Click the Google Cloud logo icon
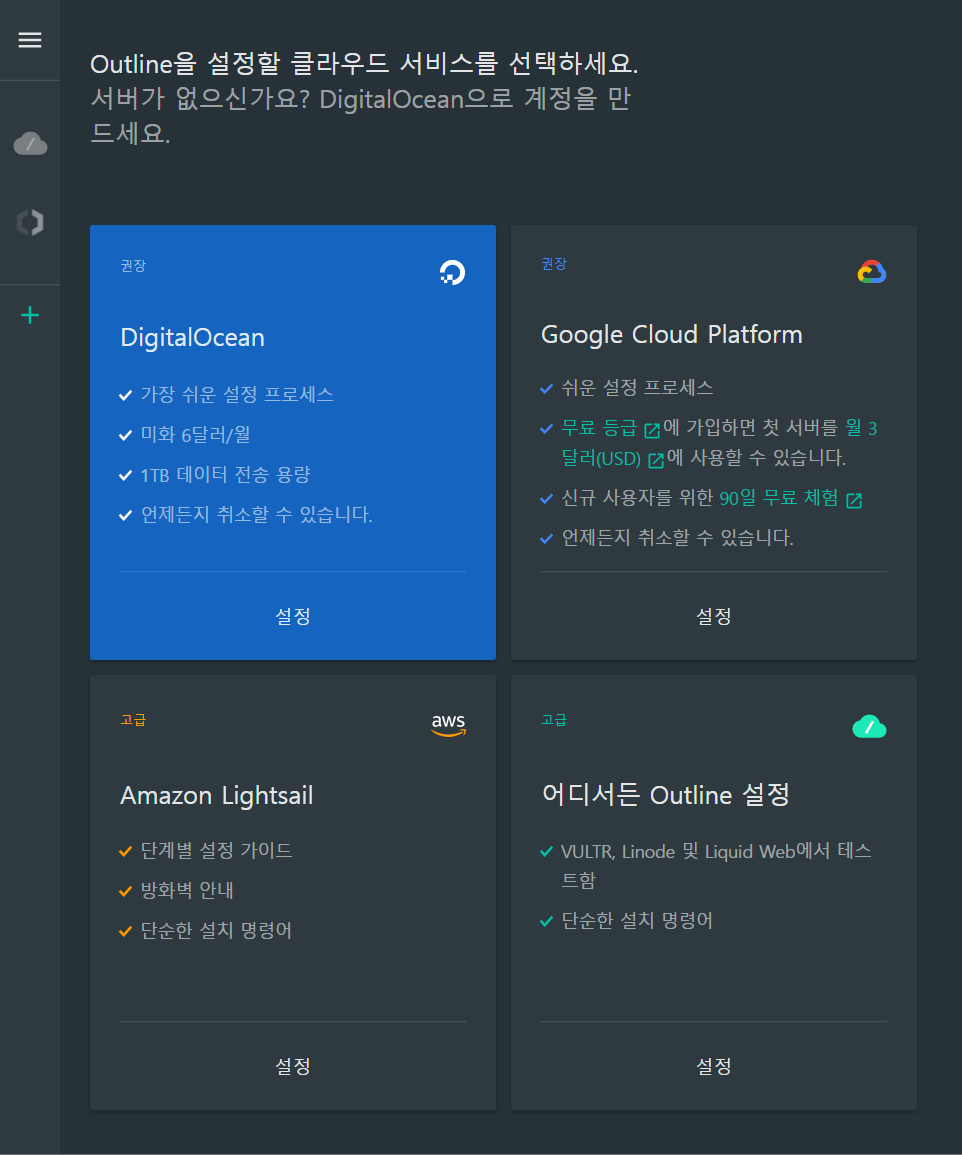The height and width of the screenshot is (1155, 962). pyautogui.click(x=872, y=272)
